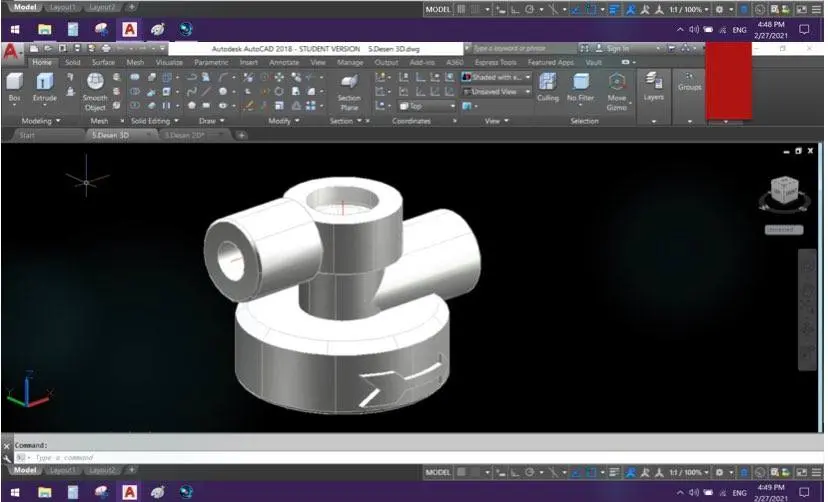Toggle Clean Screen icon in lower status bar
The image size is (828, 502).
click(x=802, y=472)
